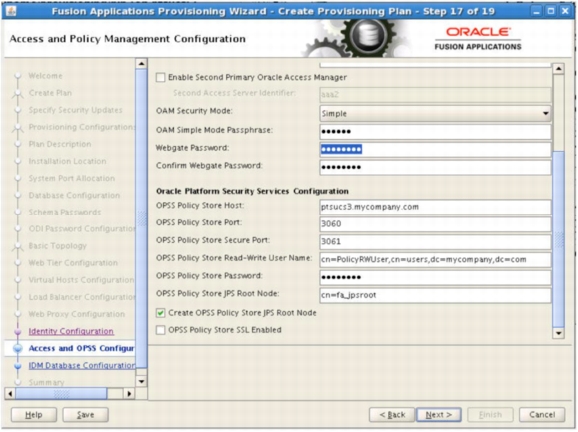Minimize the wizard window

click(x=537, y=11)
